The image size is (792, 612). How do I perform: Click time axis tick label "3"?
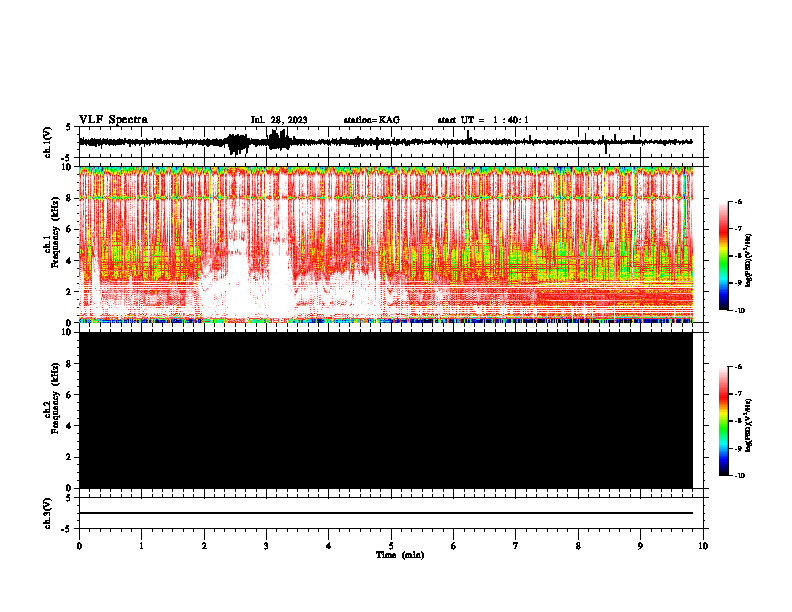[x=266, y=546]
